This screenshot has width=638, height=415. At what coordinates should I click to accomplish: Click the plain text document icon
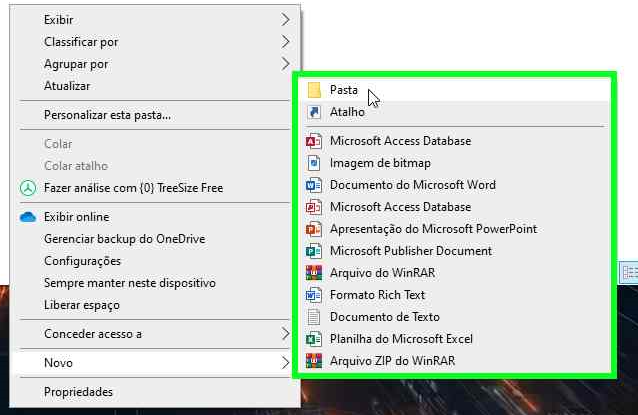click(314, 317)
